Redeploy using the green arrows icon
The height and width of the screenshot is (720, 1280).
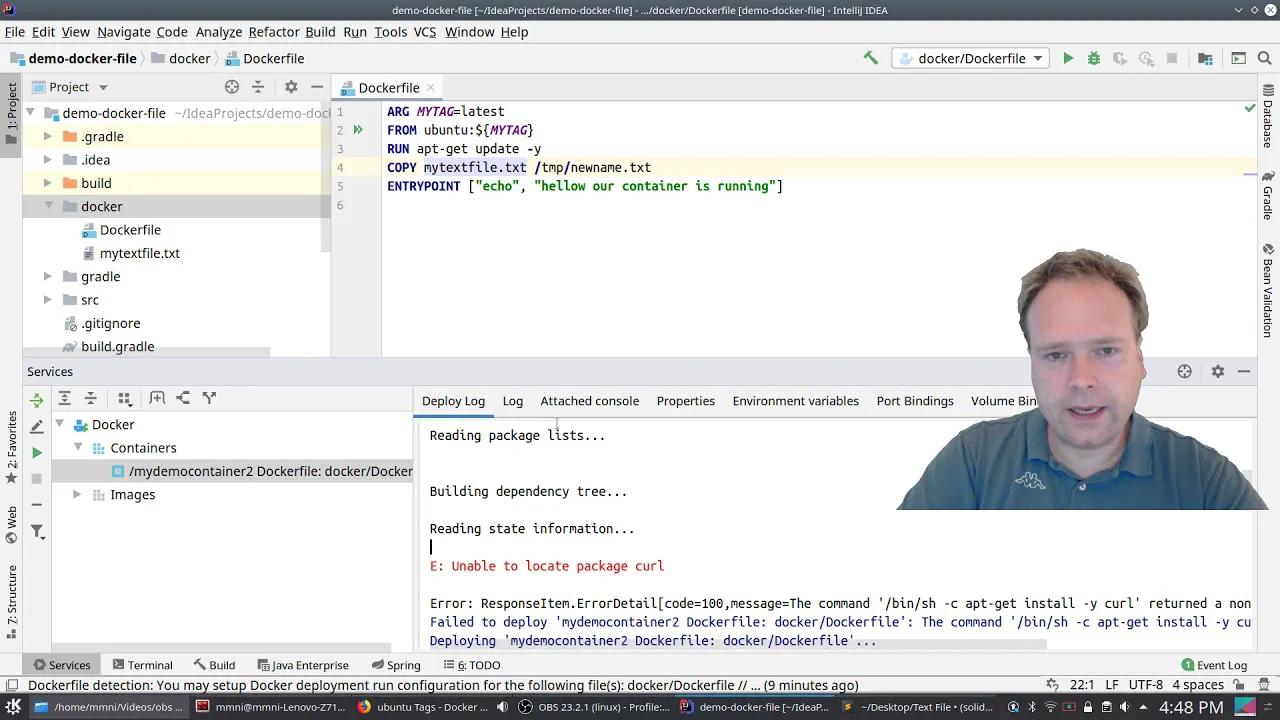coord(37,399)
